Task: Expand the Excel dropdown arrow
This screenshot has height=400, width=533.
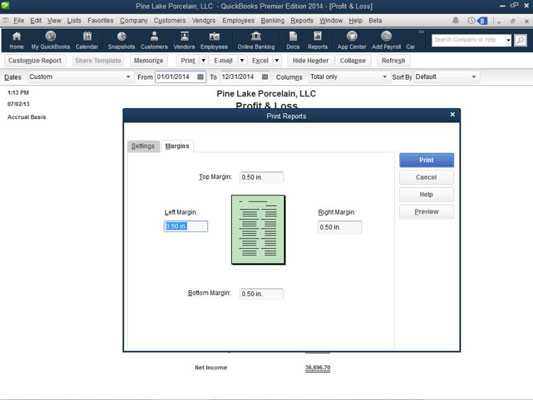Action: (277, 60)
